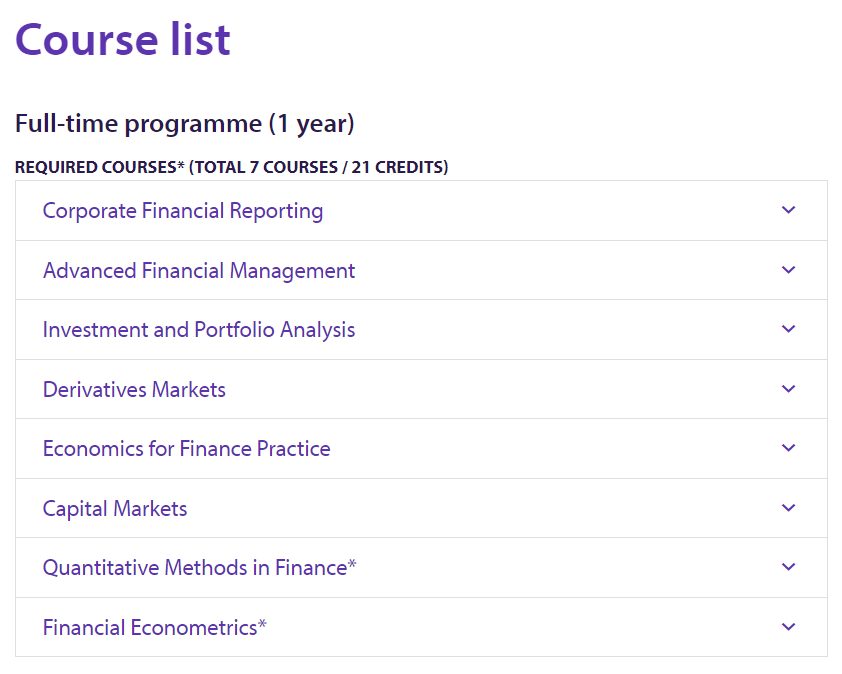Viewport: 842px width, 674px height.
Task: Click chevron for Quantitative Methods in Finance
Action: click(x=788, y=567)
